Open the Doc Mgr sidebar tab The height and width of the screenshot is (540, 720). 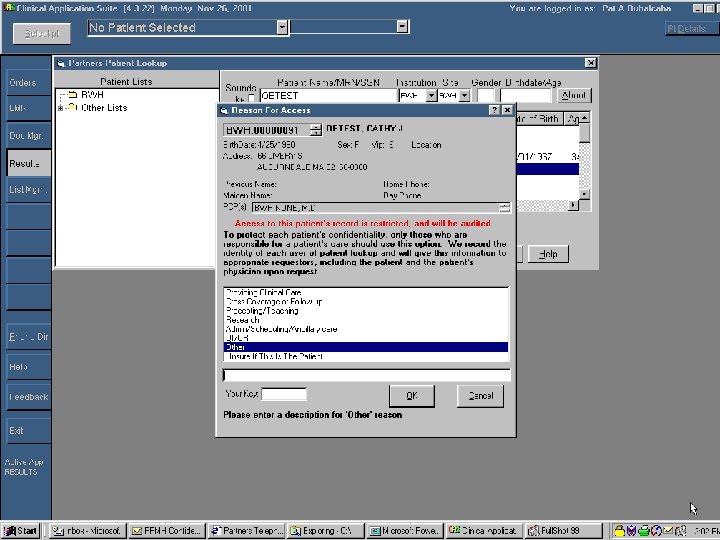(x=28, y=135)
